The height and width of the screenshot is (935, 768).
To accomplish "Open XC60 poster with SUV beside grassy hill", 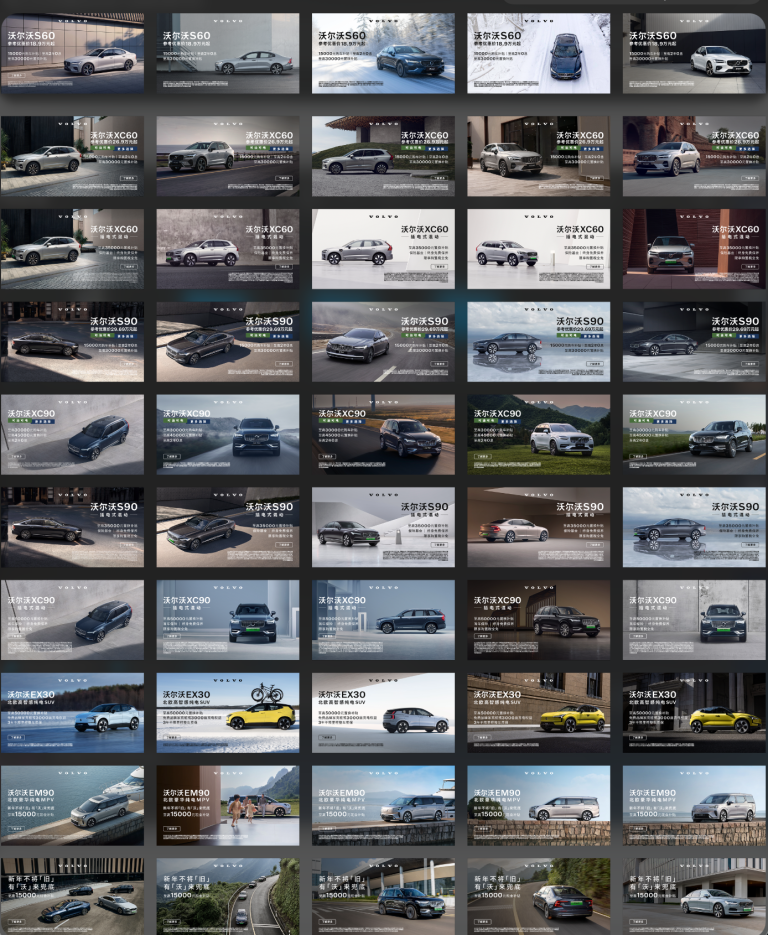I will 383,156.
